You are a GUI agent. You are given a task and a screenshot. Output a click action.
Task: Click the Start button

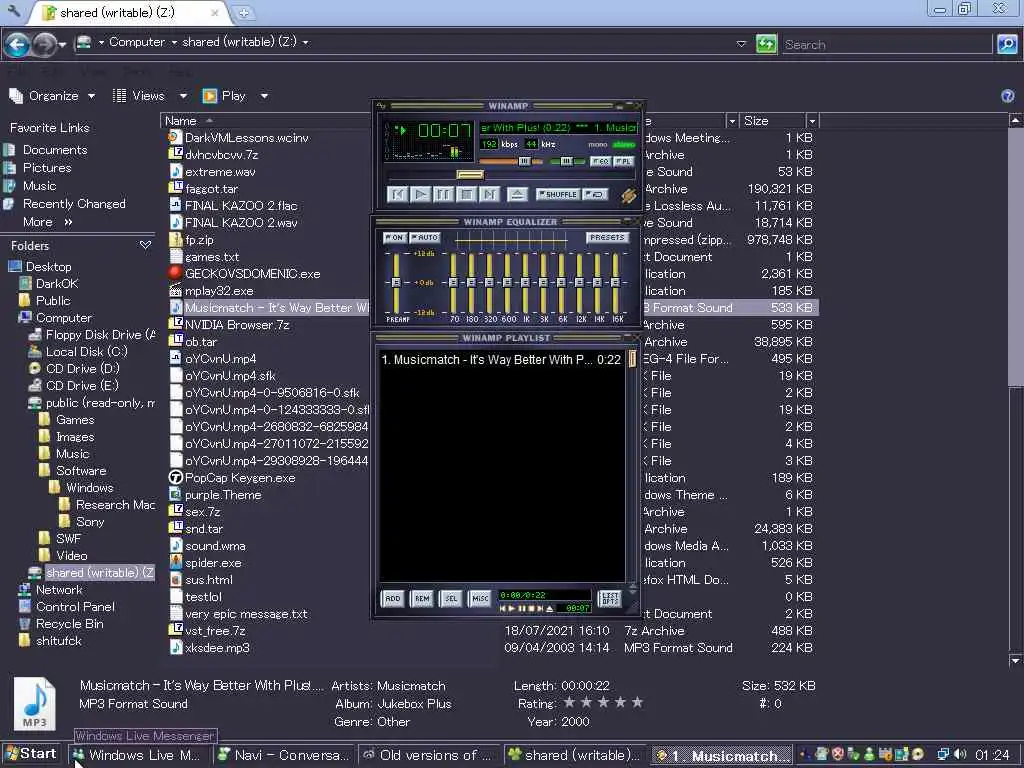(31, 754)
